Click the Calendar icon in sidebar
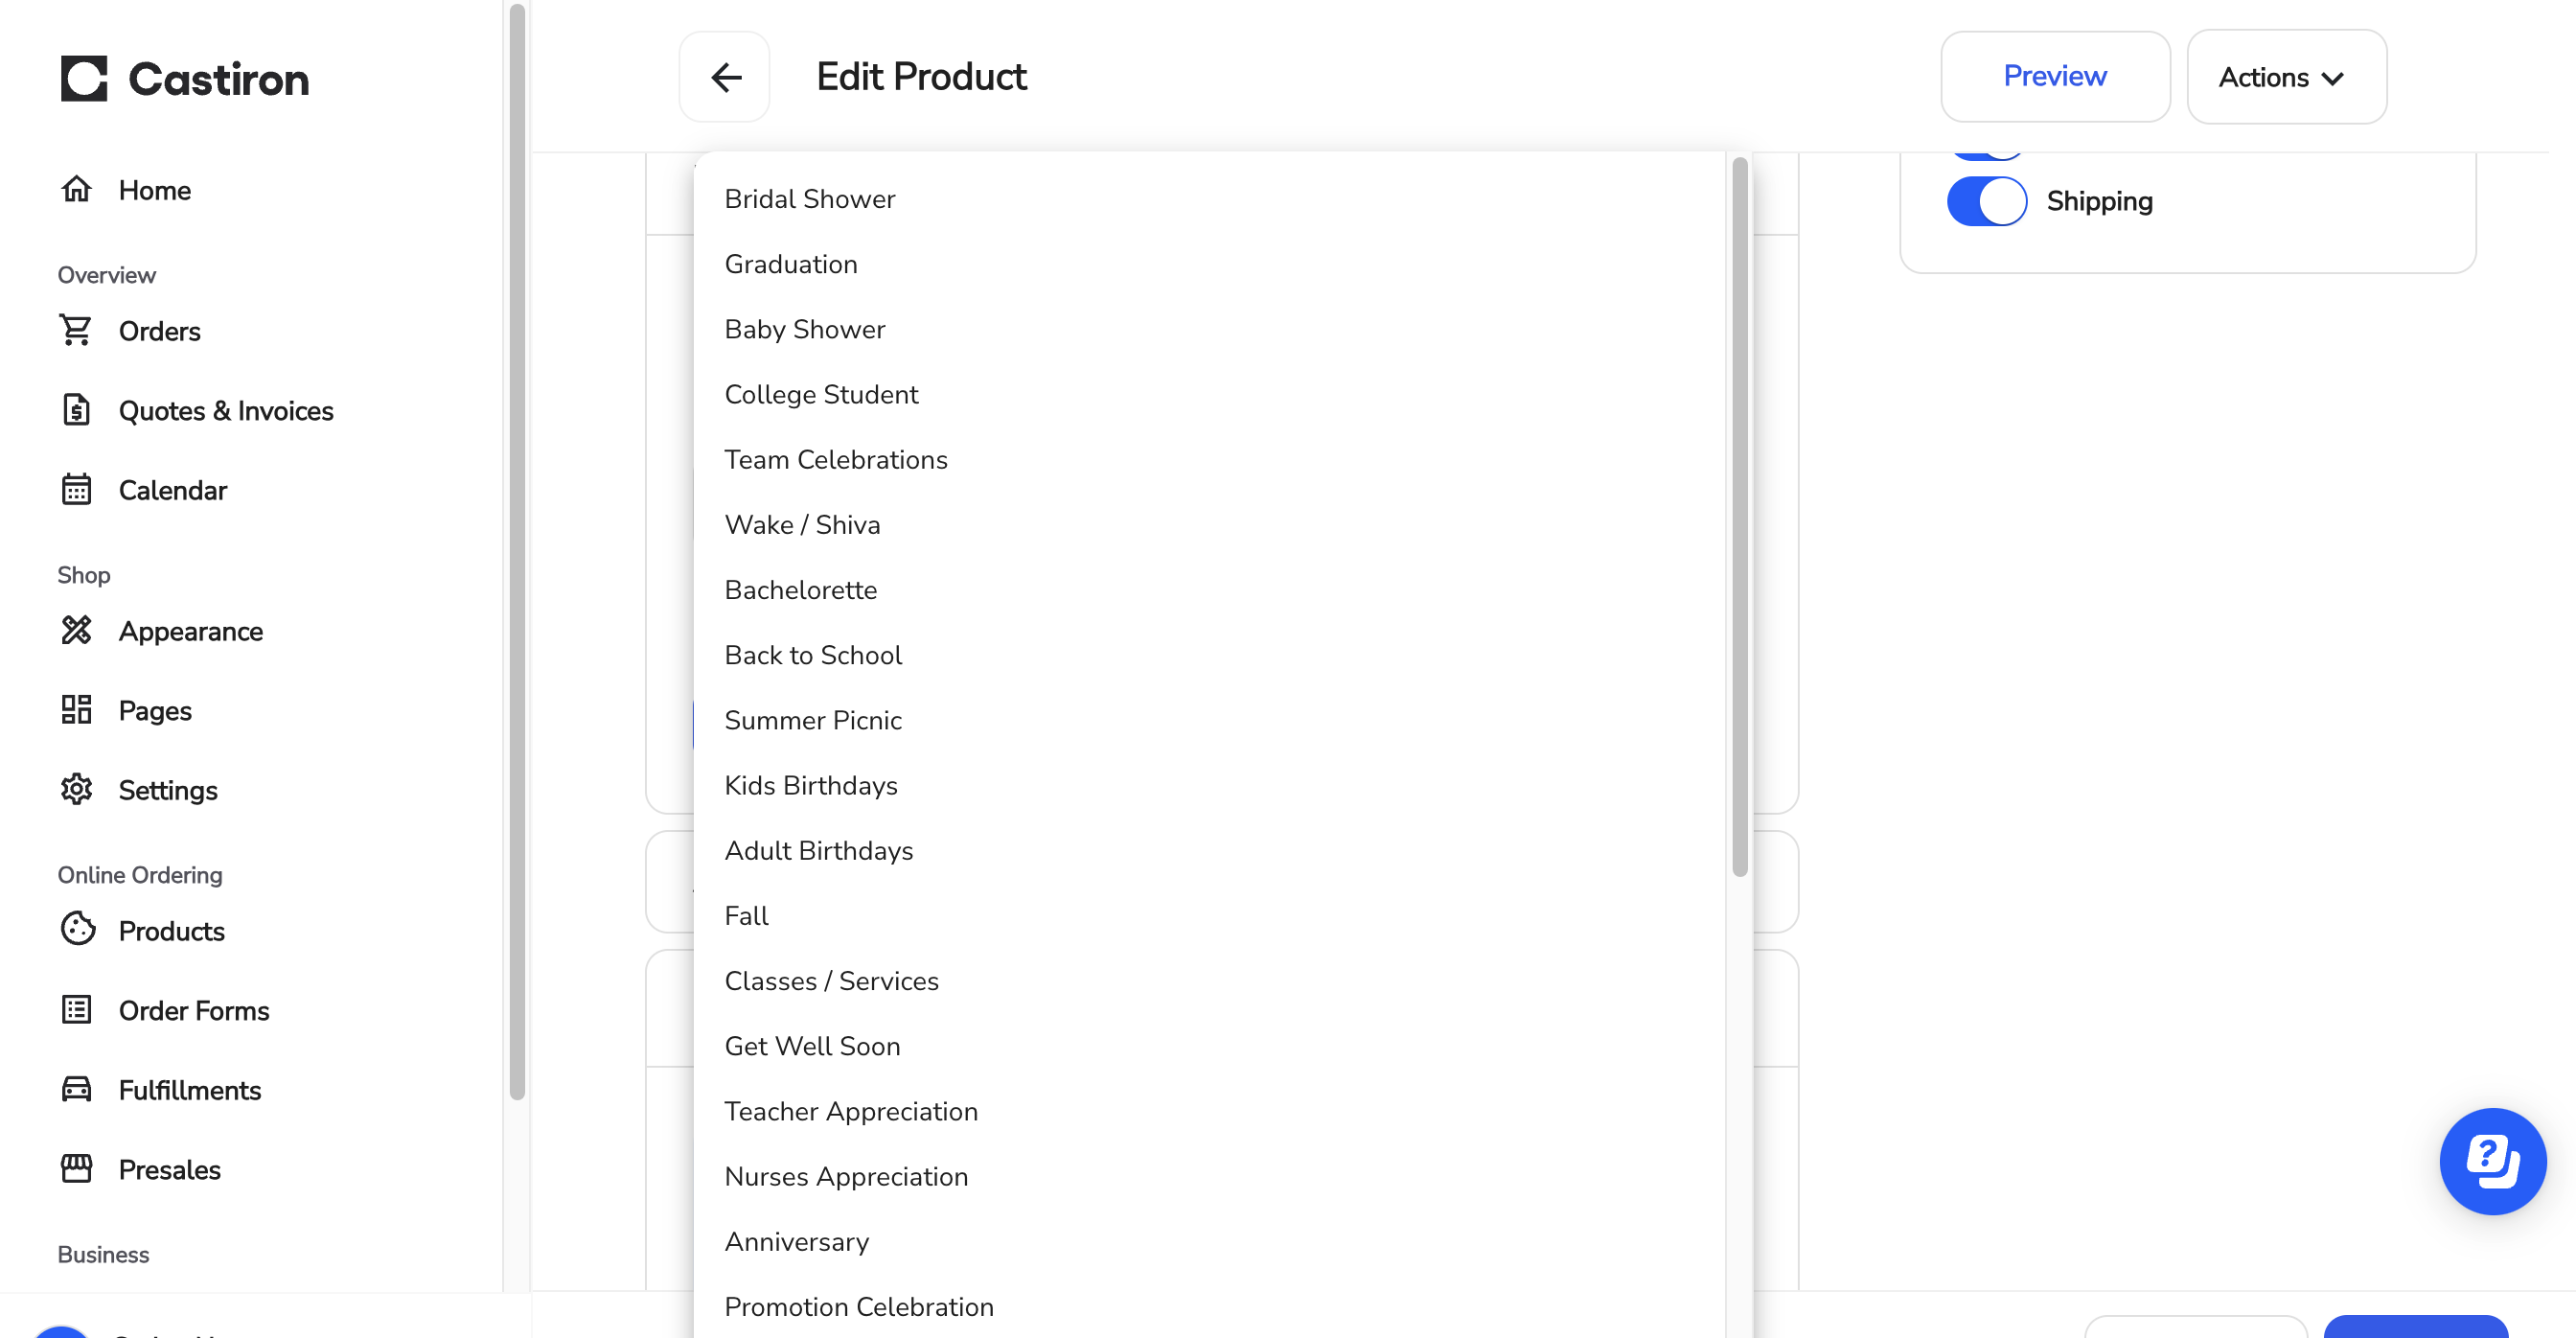The height and width of the screenshot is (1338, 2576). pyautogui.click(x=76, y=490)
